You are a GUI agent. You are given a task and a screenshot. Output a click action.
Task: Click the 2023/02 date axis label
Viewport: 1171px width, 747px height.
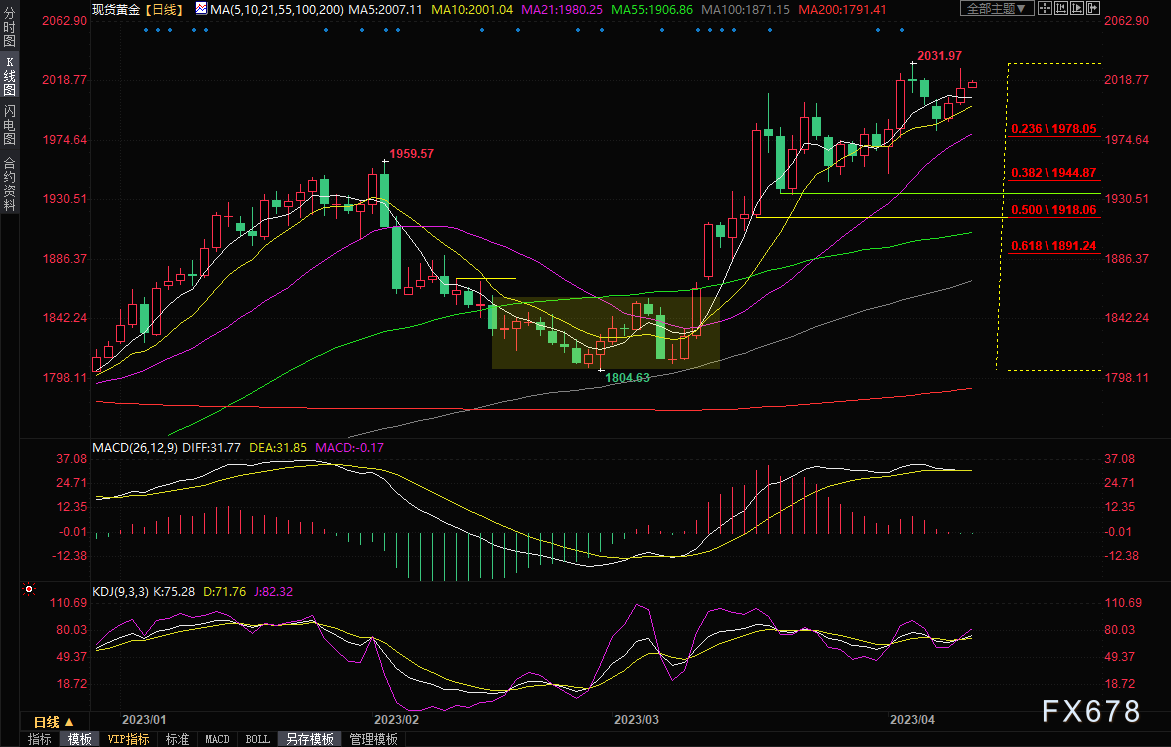[397, 719]
